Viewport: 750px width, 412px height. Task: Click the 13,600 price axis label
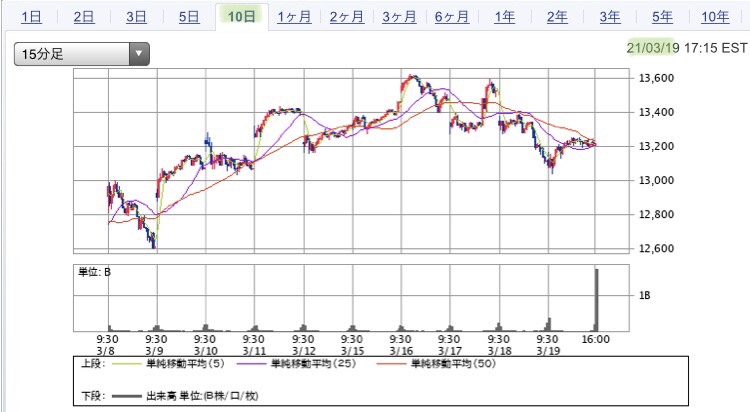(656, 78)
